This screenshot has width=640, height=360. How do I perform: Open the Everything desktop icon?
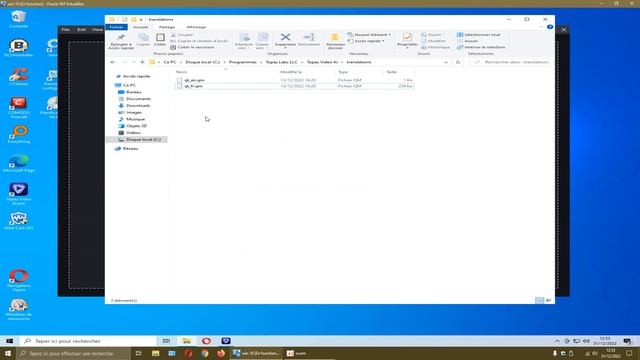click(19, 134)
